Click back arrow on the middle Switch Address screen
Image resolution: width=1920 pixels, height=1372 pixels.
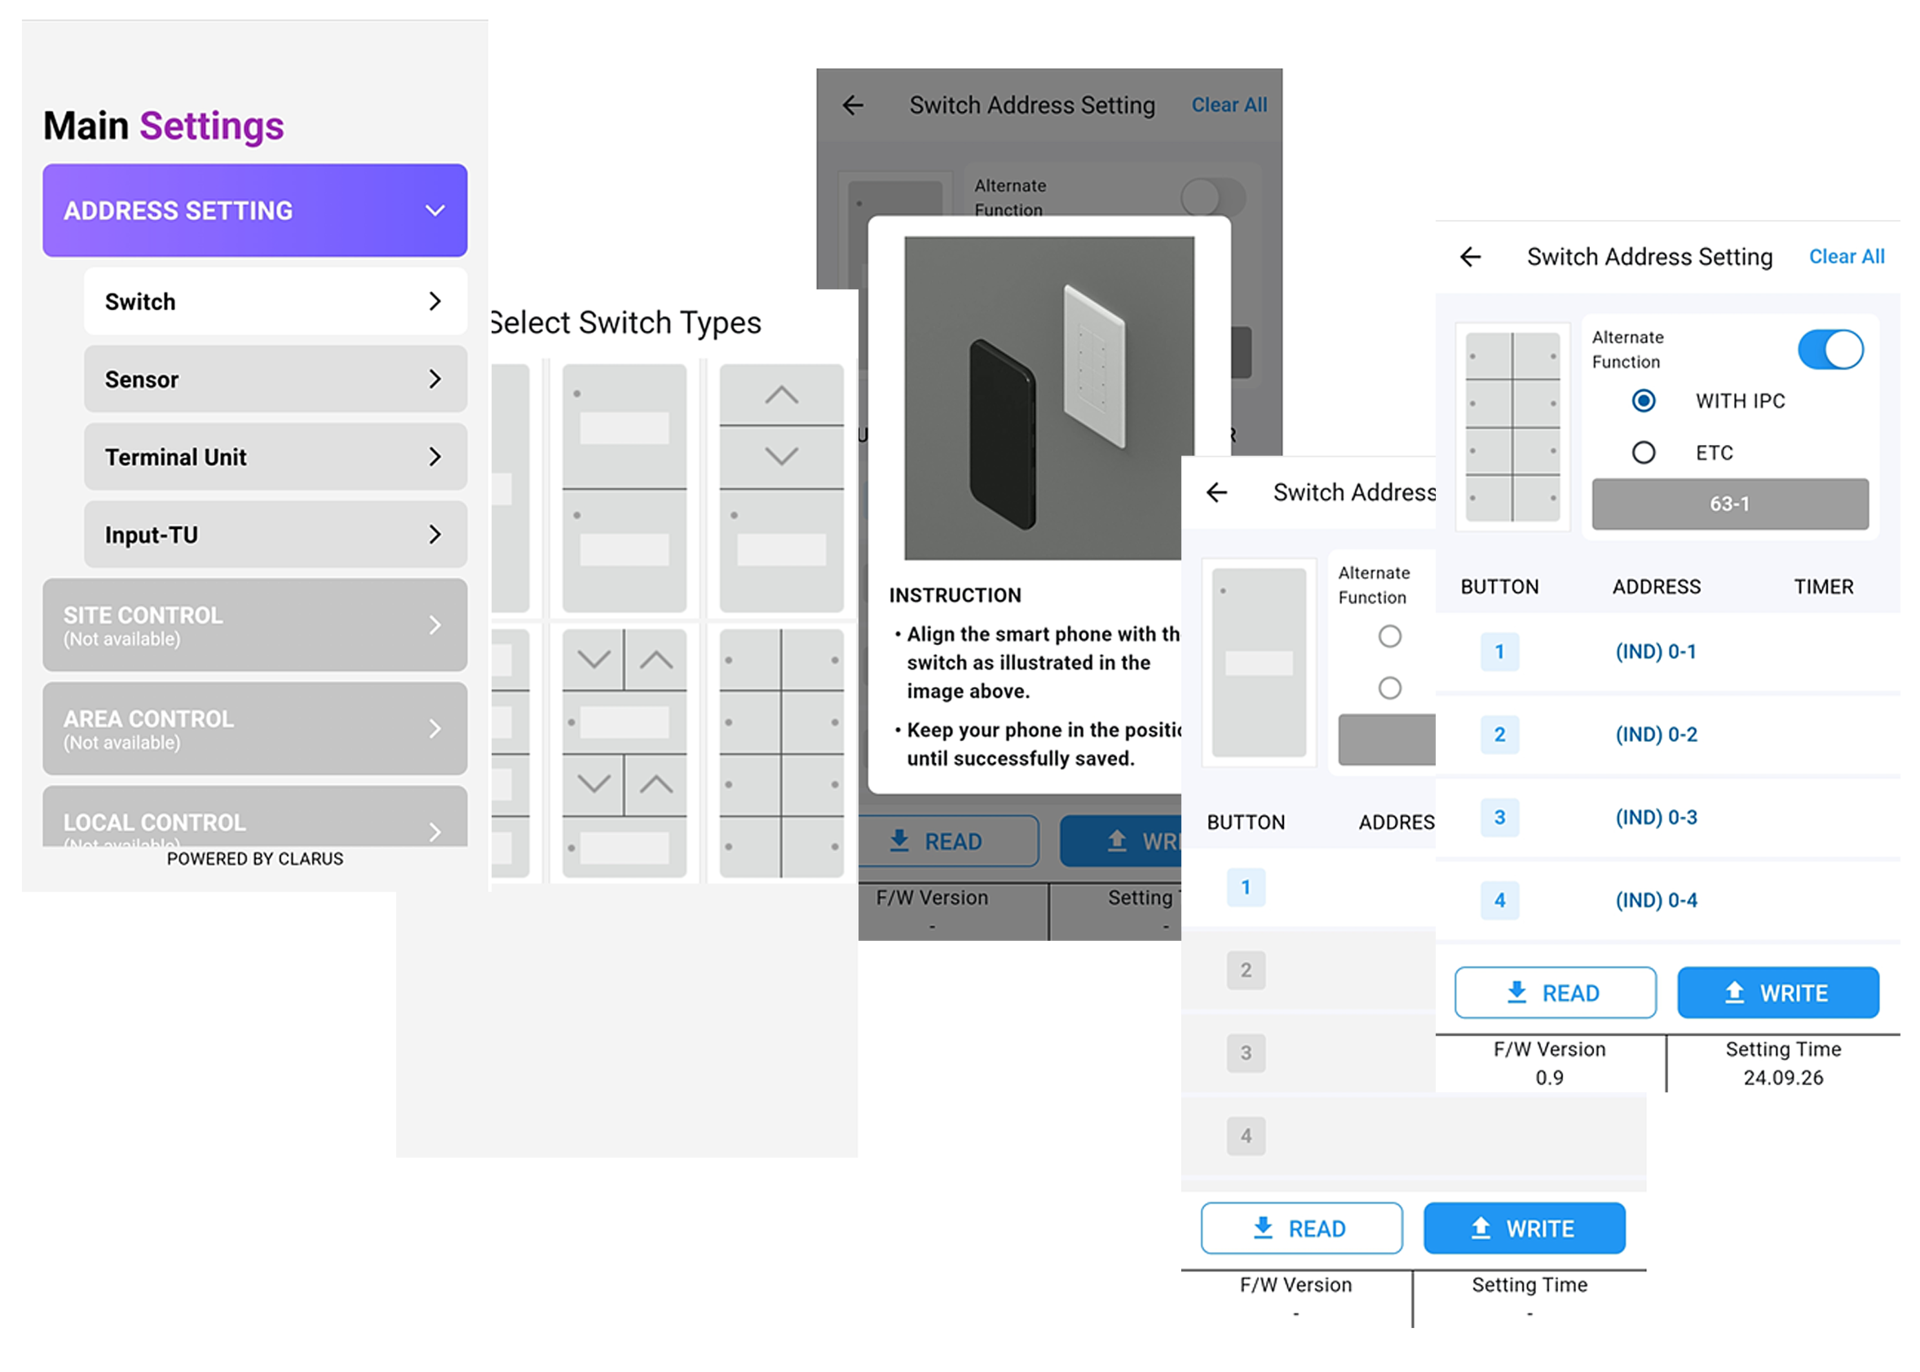coord(1216,492)
